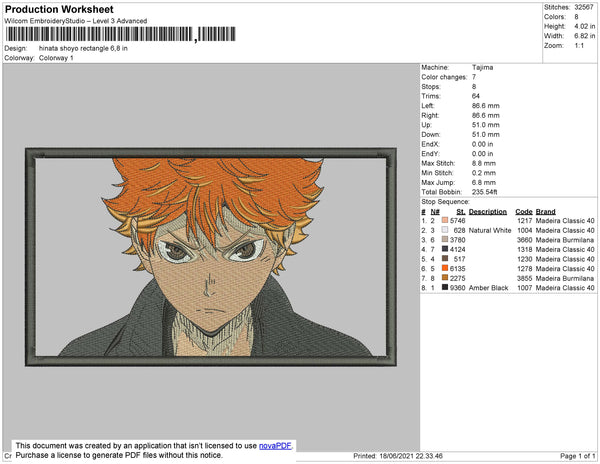The image size is (600, 464).
Task: Click thread code 1007 in the stop sequence
Action: [x=524, y=288]
